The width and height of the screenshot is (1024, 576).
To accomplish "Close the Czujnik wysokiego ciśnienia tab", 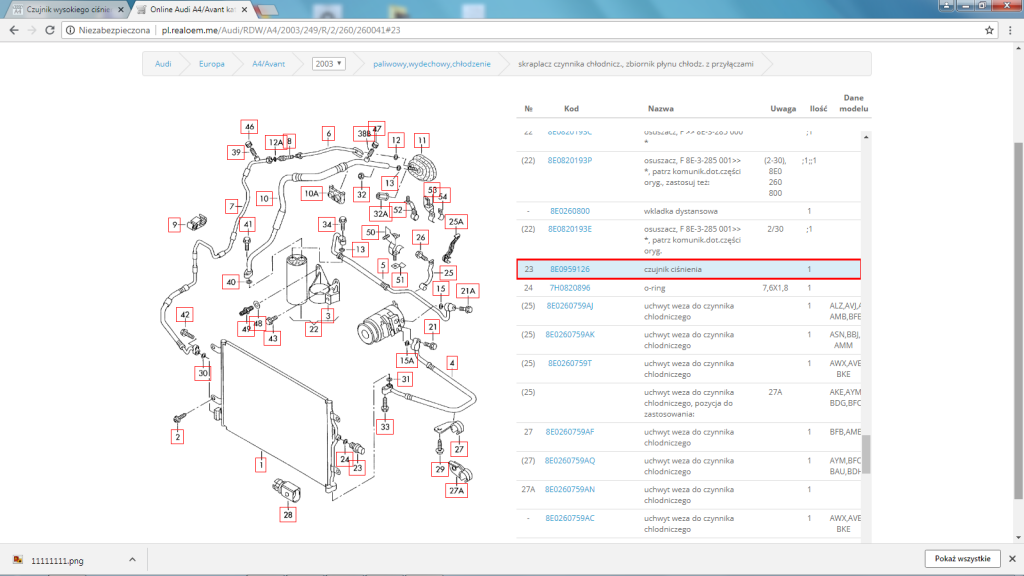I will click(121, 10).
